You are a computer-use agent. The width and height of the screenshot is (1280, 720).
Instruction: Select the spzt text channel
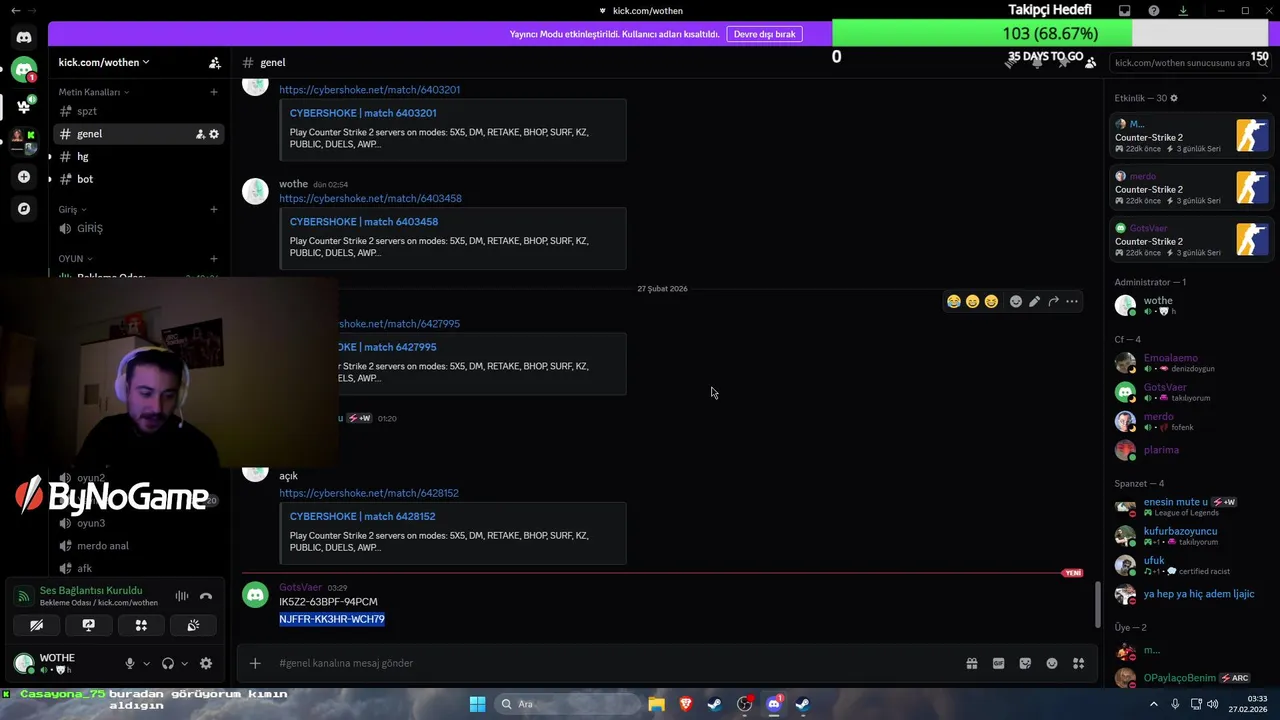[x=138, y=111]
